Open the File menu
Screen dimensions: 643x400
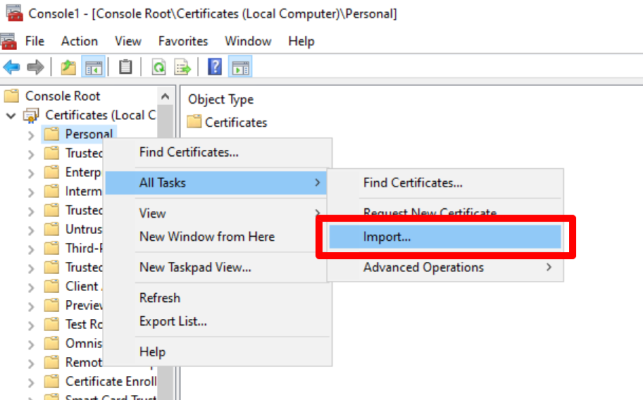coord(34,41)
